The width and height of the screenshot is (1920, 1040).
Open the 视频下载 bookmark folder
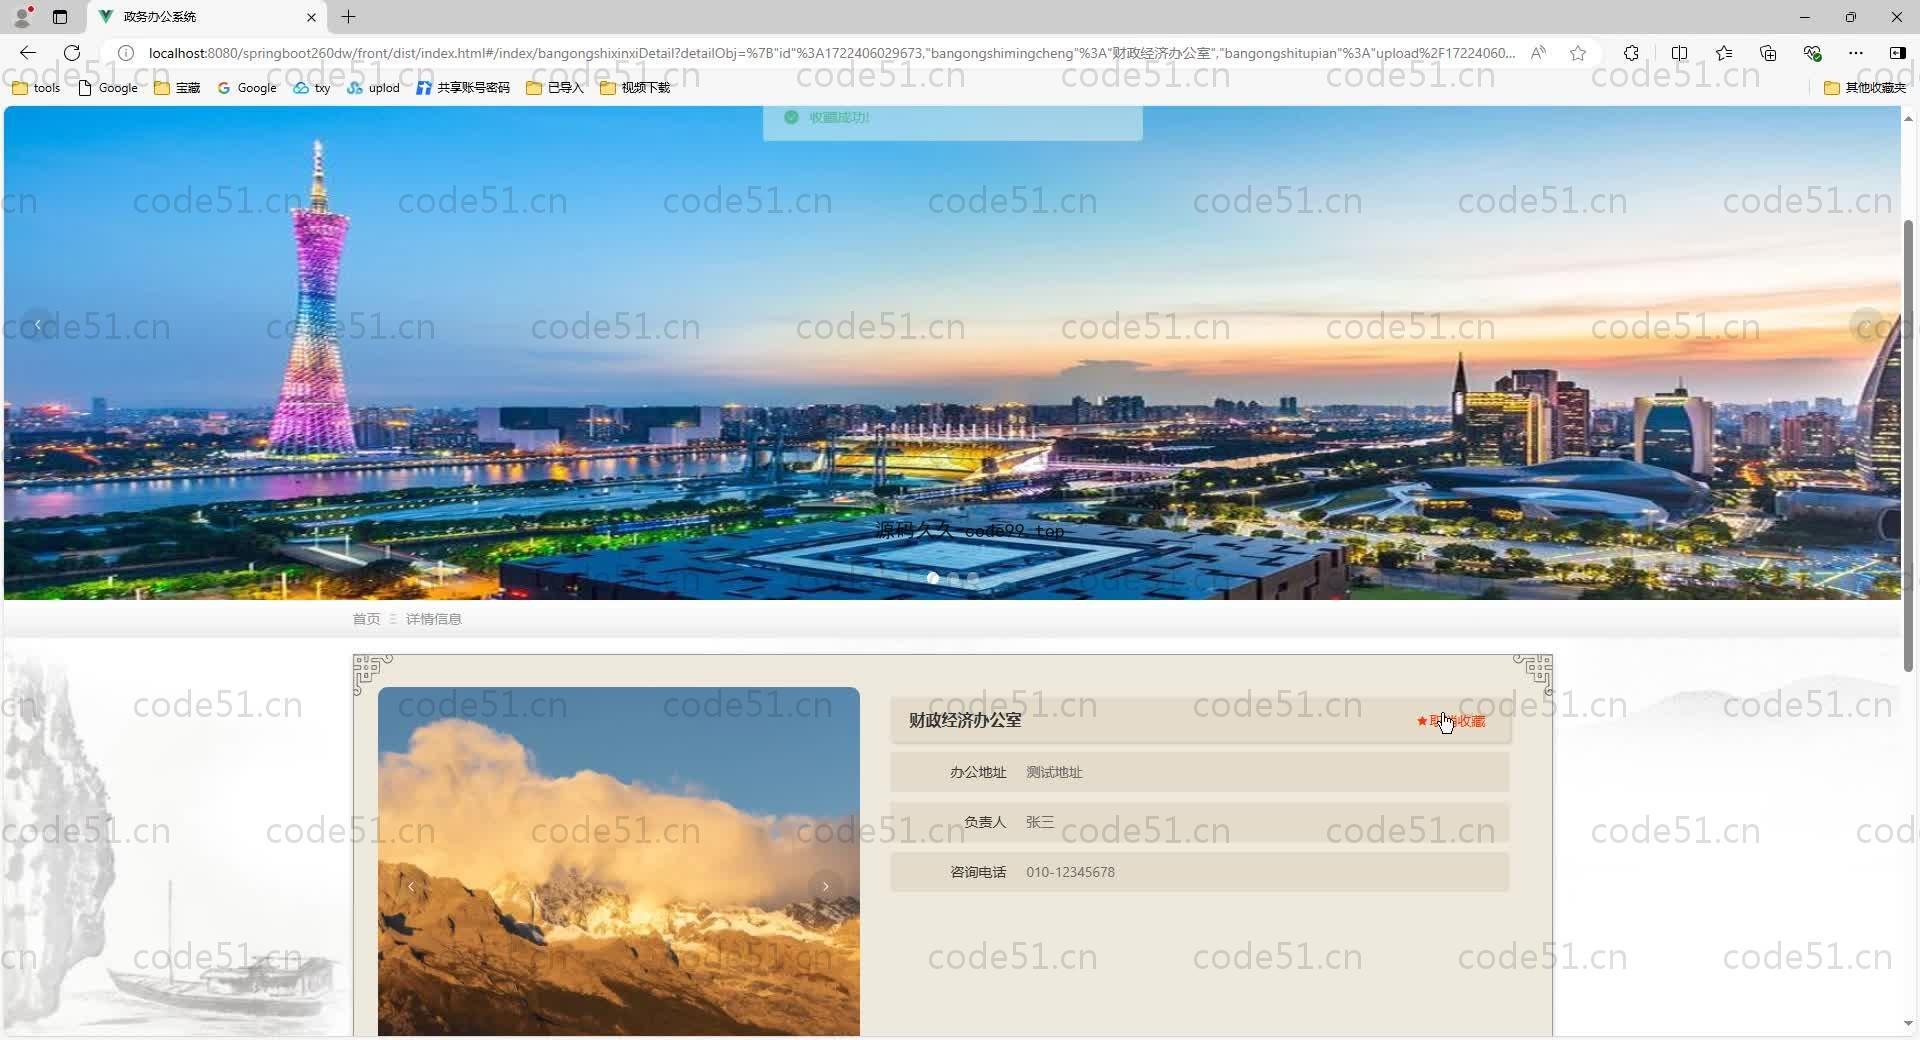635,88
